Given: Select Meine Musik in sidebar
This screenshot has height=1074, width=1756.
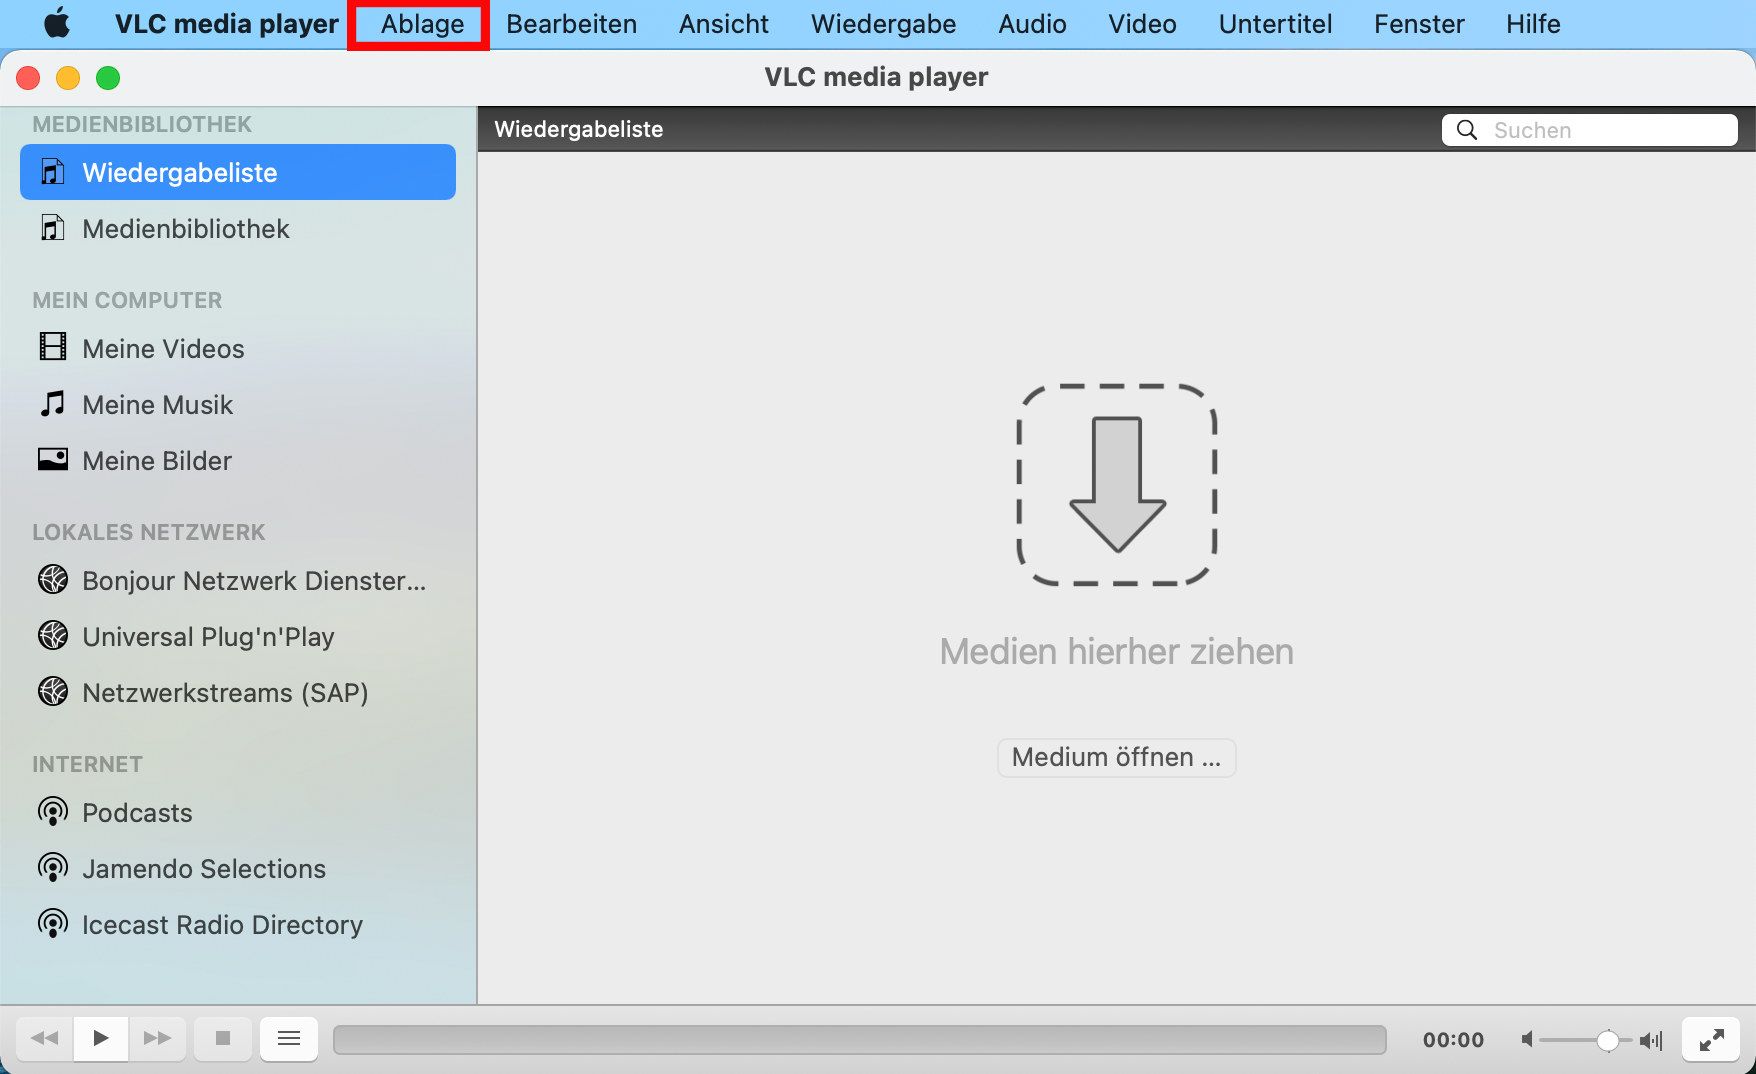Looking at the screenshot, I should pyautogui.click(x=157, y=404).
